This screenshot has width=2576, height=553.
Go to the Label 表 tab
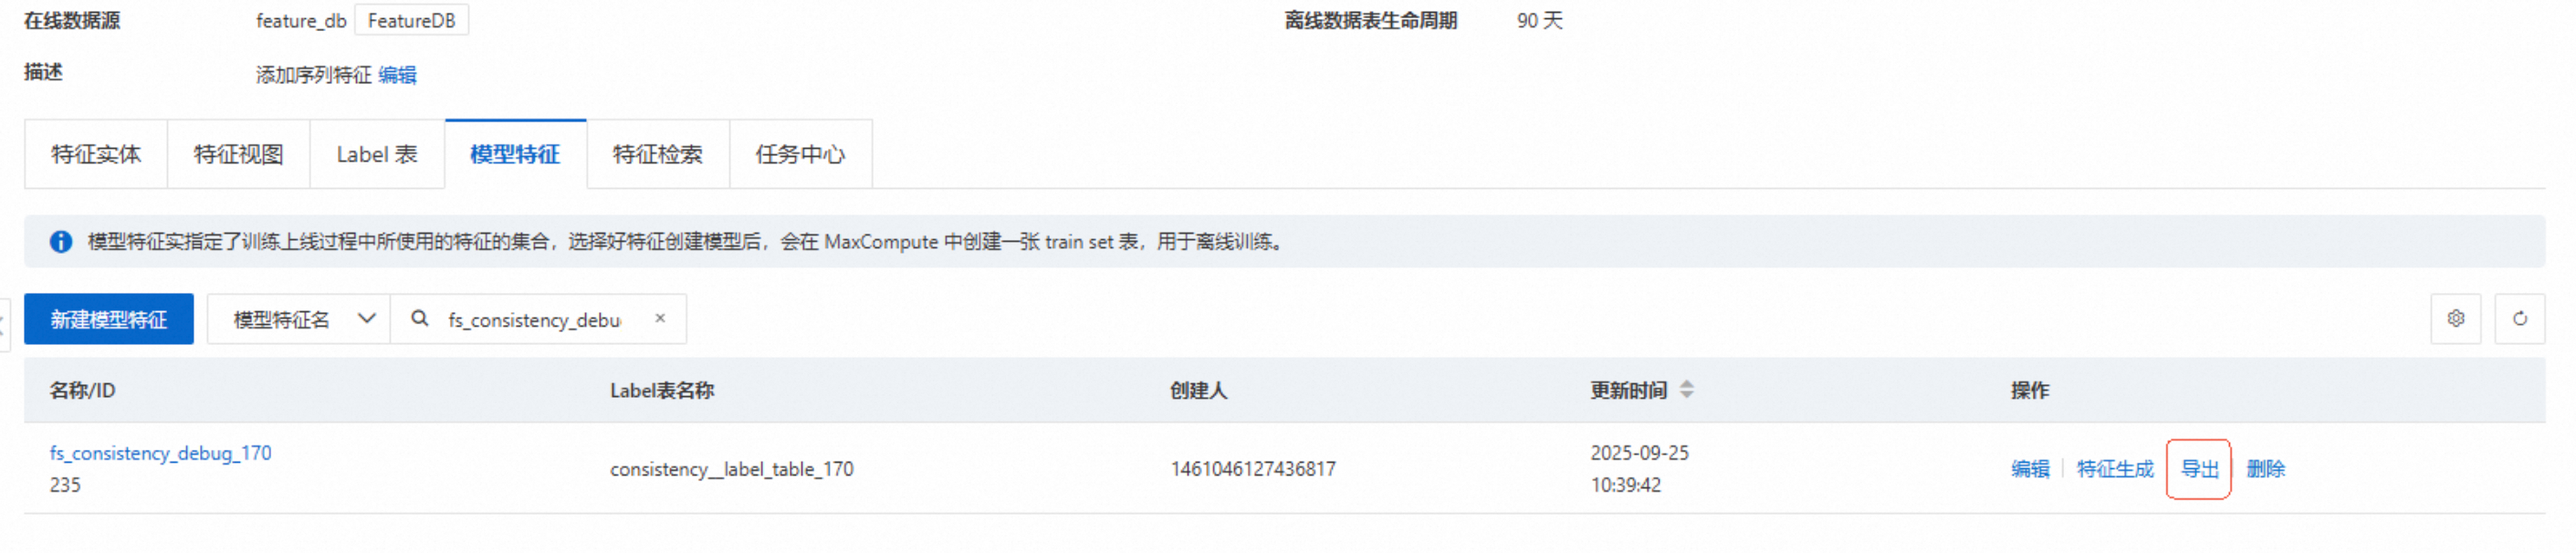(377, 154)
